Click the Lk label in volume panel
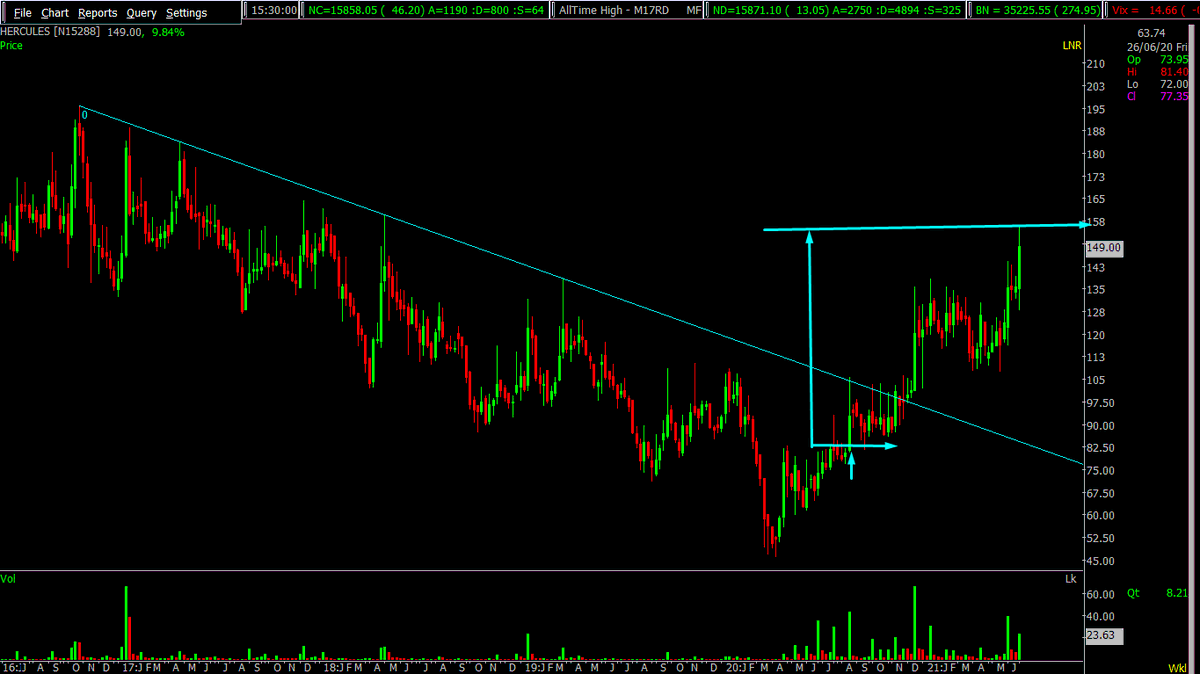 coord(1071,579)
